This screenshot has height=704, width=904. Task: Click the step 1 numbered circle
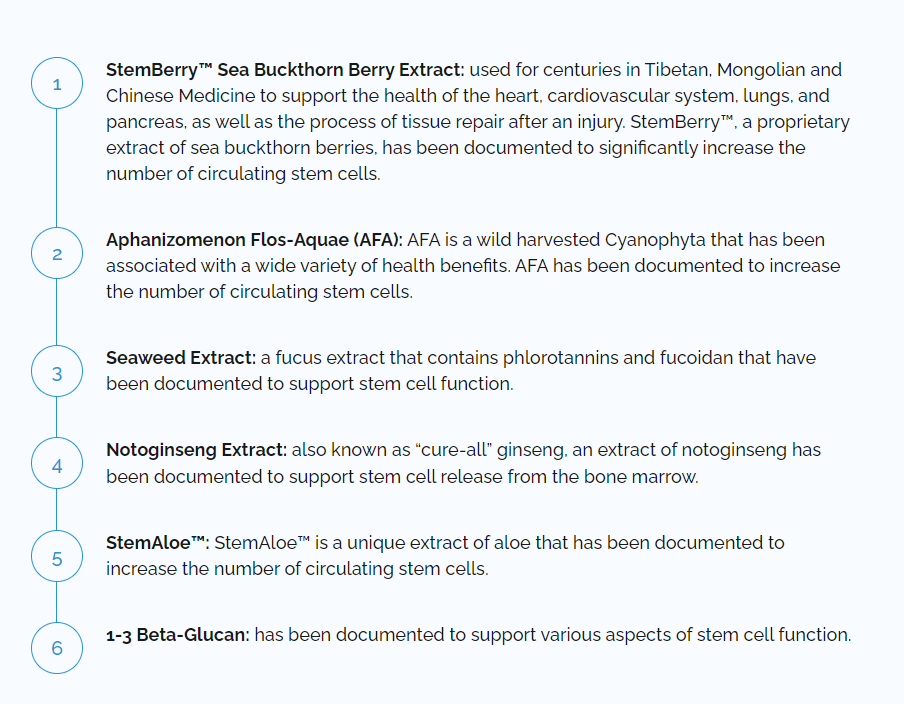point(57,84)
